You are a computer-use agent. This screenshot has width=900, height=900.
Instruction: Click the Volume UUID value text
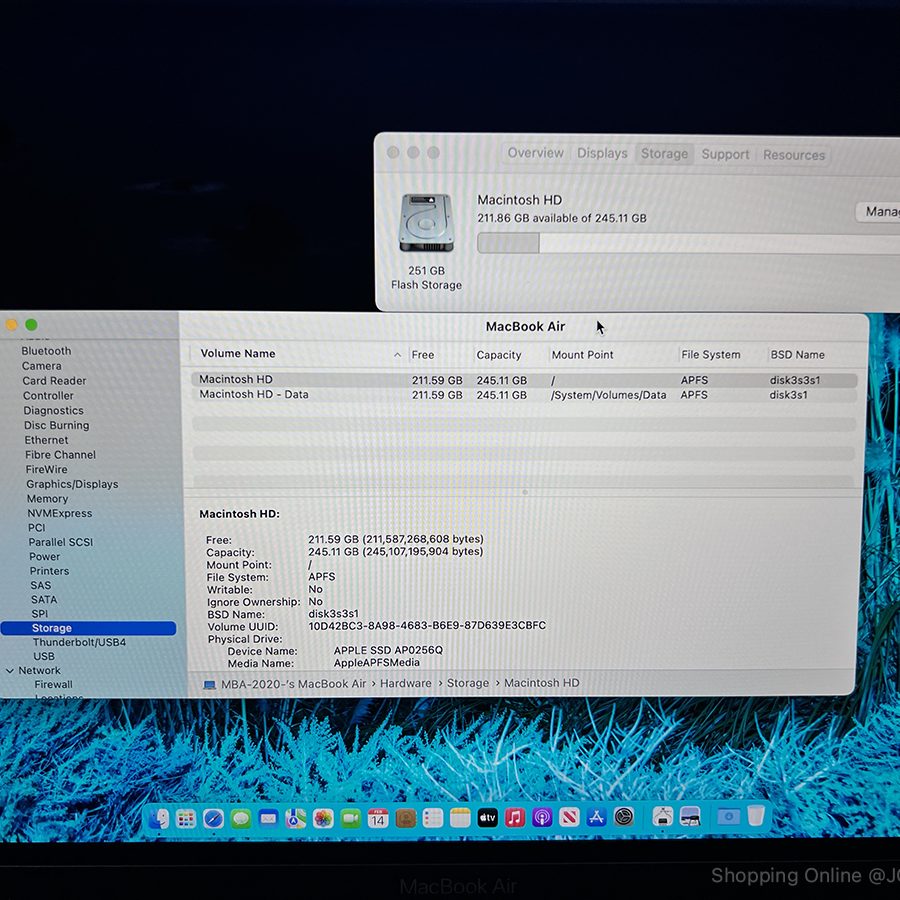click(x=427, y=626)
